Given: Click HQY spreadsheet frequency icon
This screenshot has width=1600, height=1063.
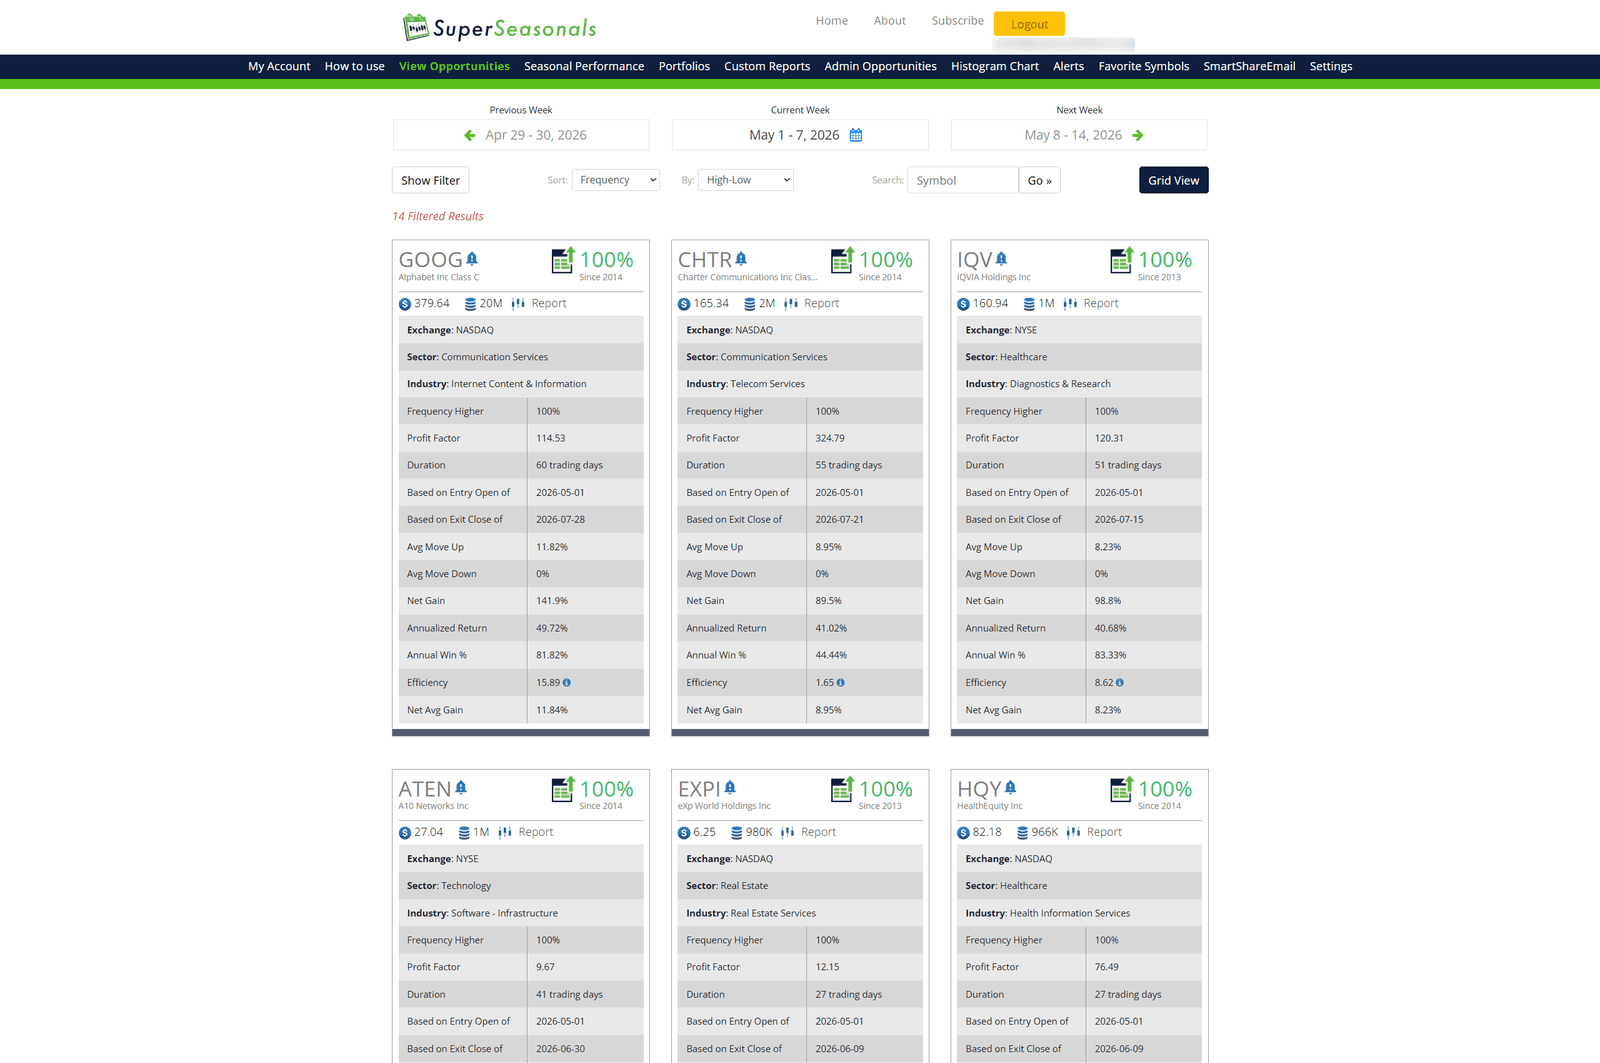Looking at the screenshot, I should click(1121, 789).
